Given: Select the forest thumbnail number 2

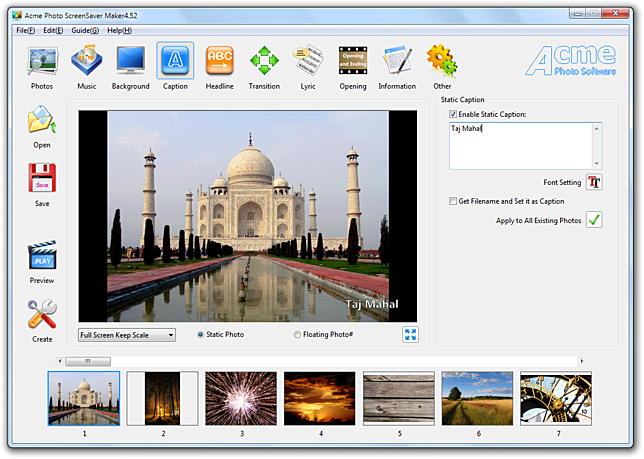Looking at the screenshot, I should coord(162,398).
